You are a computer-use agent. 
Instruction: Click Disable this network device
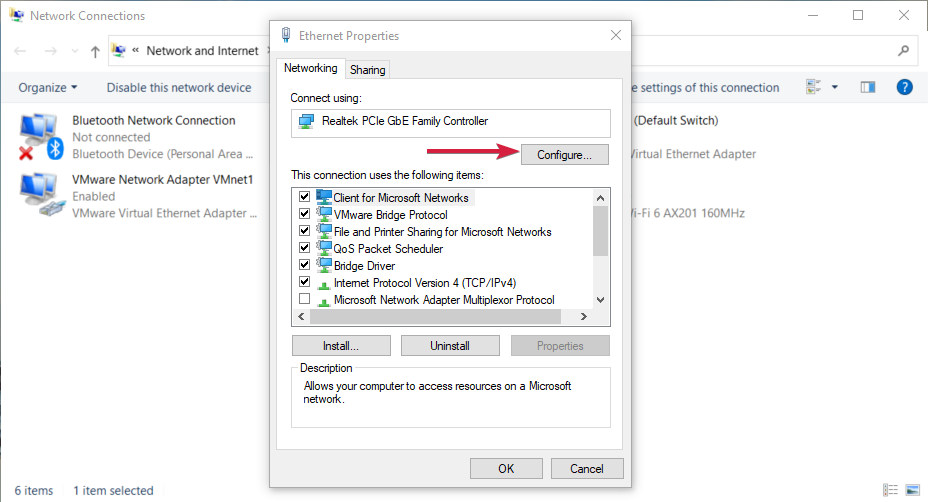click(x=179, y=88)
